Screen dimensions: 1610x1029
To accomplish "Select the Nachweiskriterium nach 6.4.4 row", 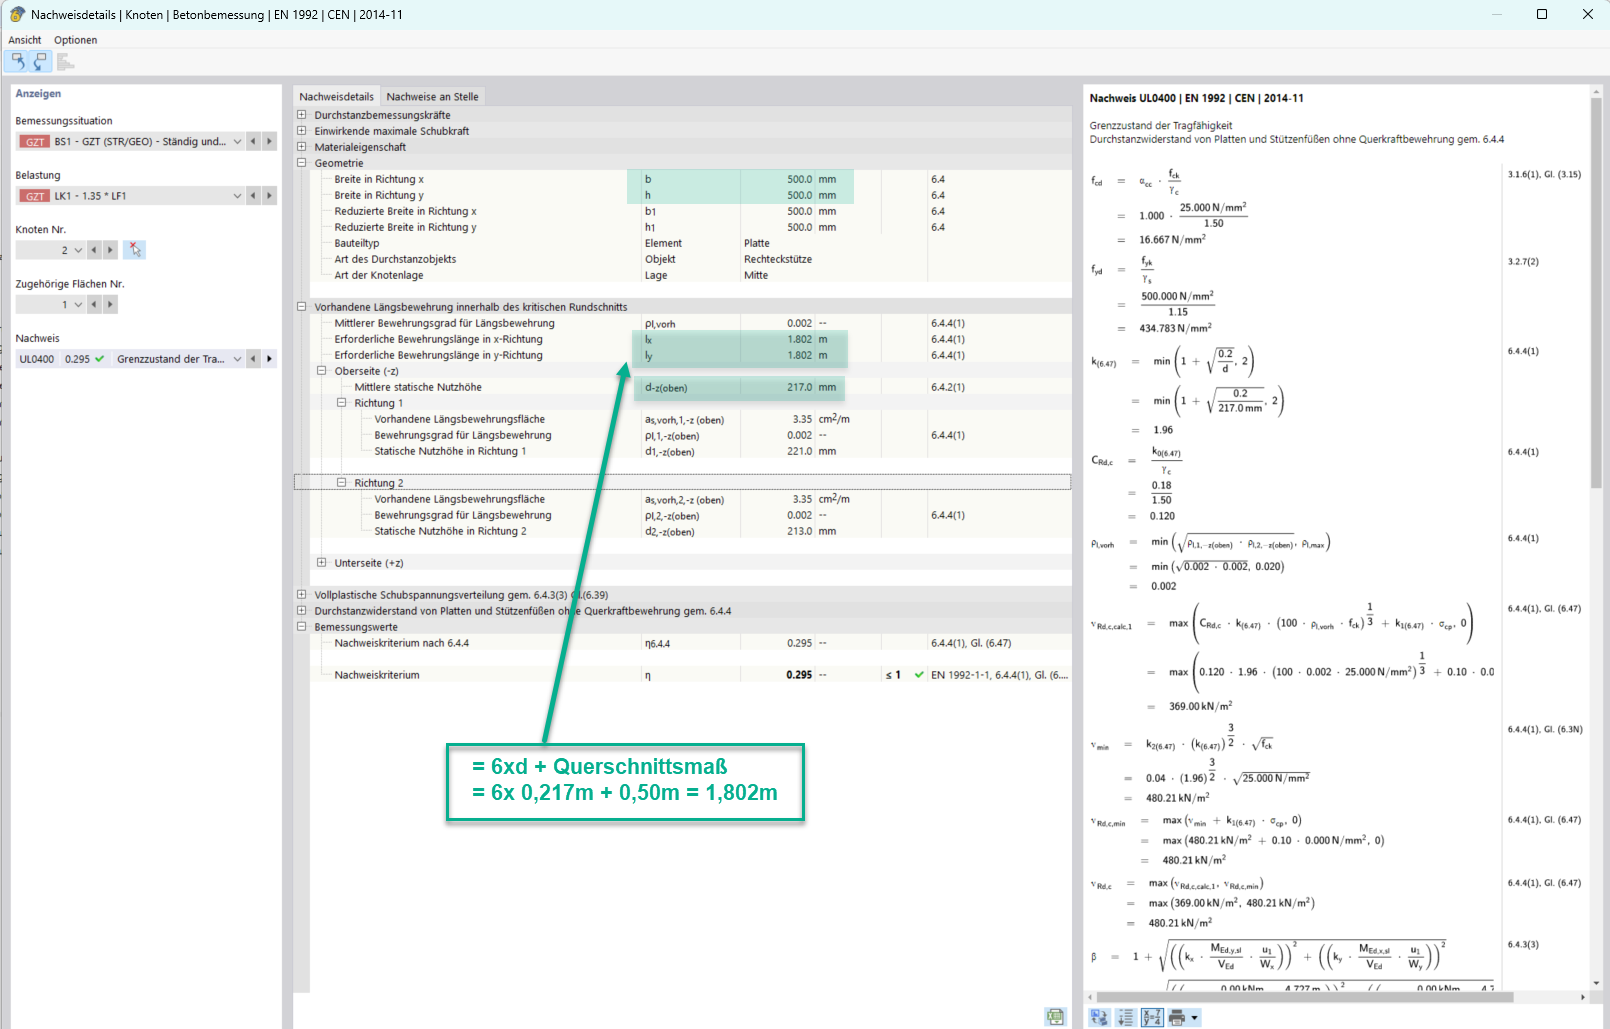I will 691,643.
